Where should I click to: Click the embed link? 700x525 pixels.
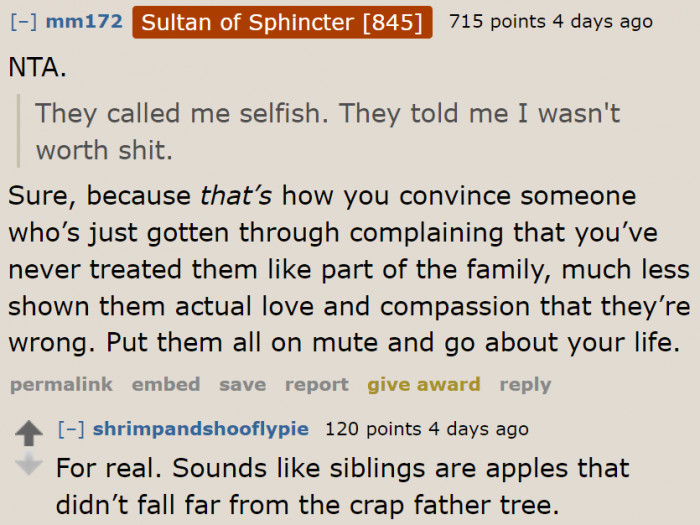pos(166,384)
